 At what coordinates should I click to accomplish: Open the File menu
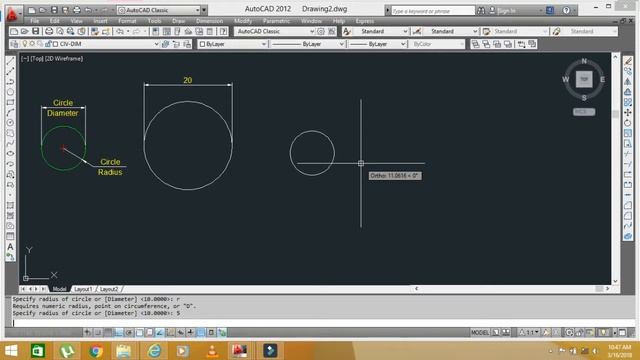coord(35,21)
